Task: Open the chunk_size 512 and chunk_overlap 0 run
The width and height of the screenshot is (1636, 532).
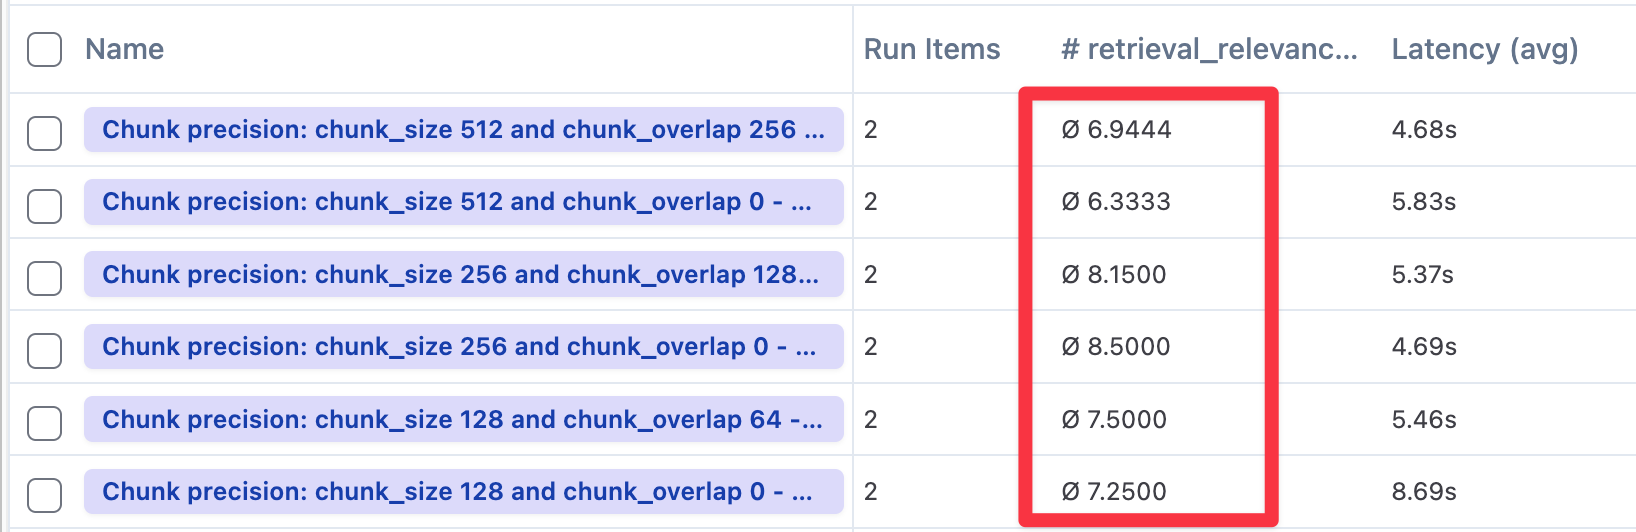Action: [457, 202]
